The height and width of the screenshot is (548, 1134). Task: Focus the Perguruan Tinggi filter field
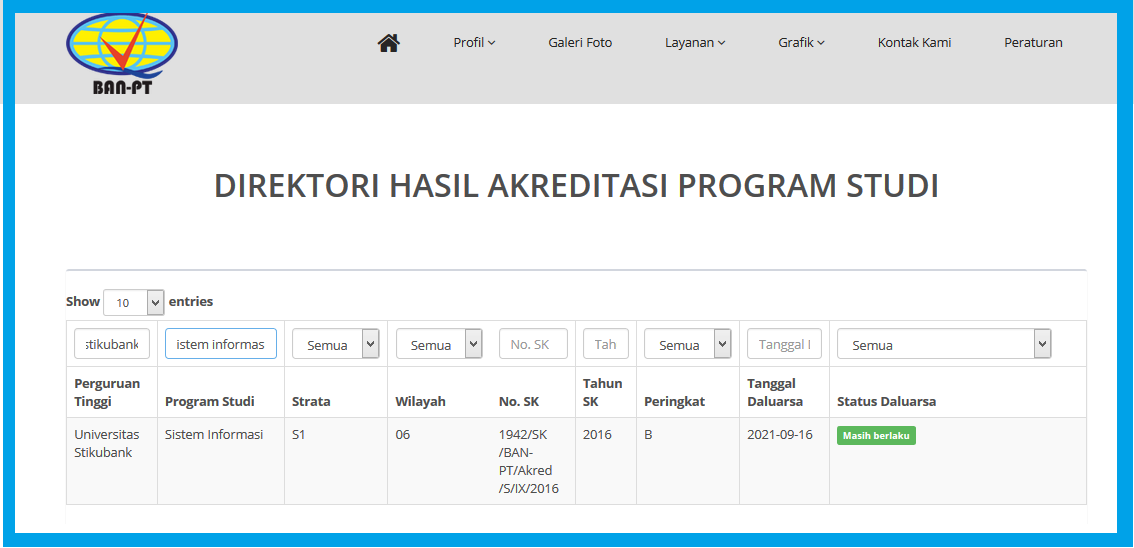(112, 344)
